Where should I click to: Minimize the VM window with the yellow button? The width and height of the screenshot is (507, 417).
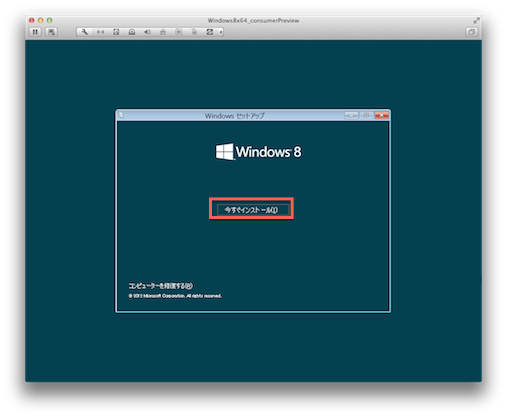tap(41, 20)
